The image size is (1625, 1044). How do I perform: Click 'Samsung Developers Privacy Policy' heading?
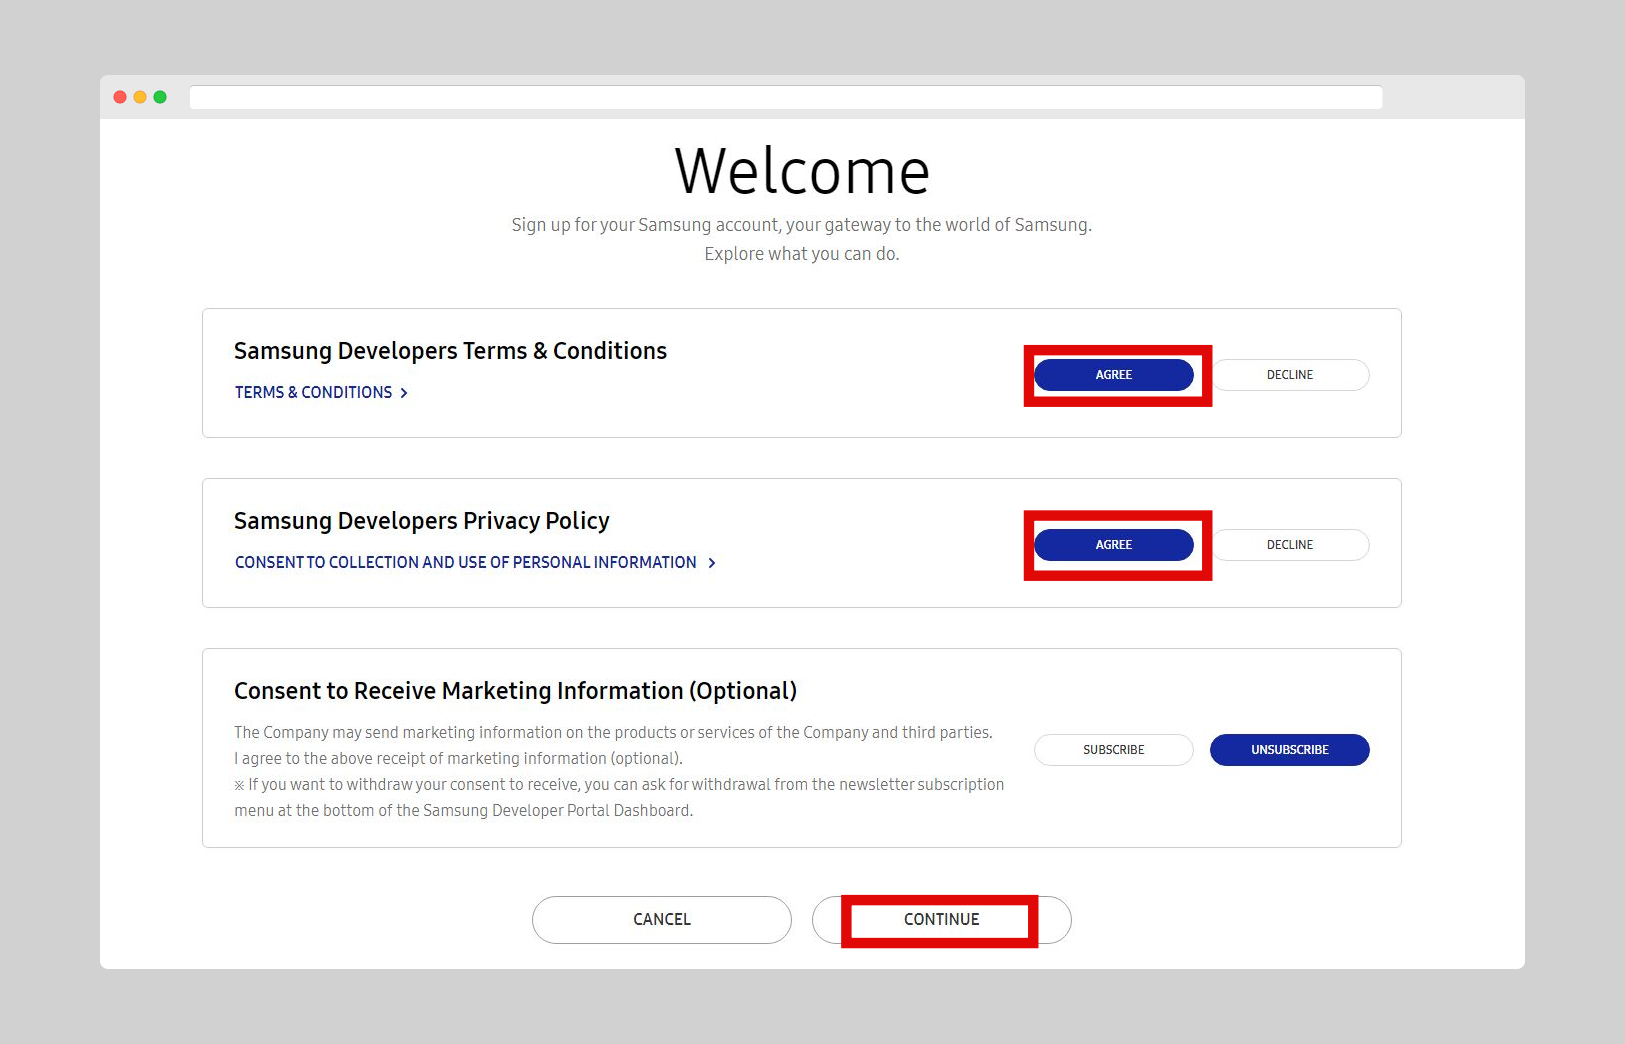click(x=422, y=521)
